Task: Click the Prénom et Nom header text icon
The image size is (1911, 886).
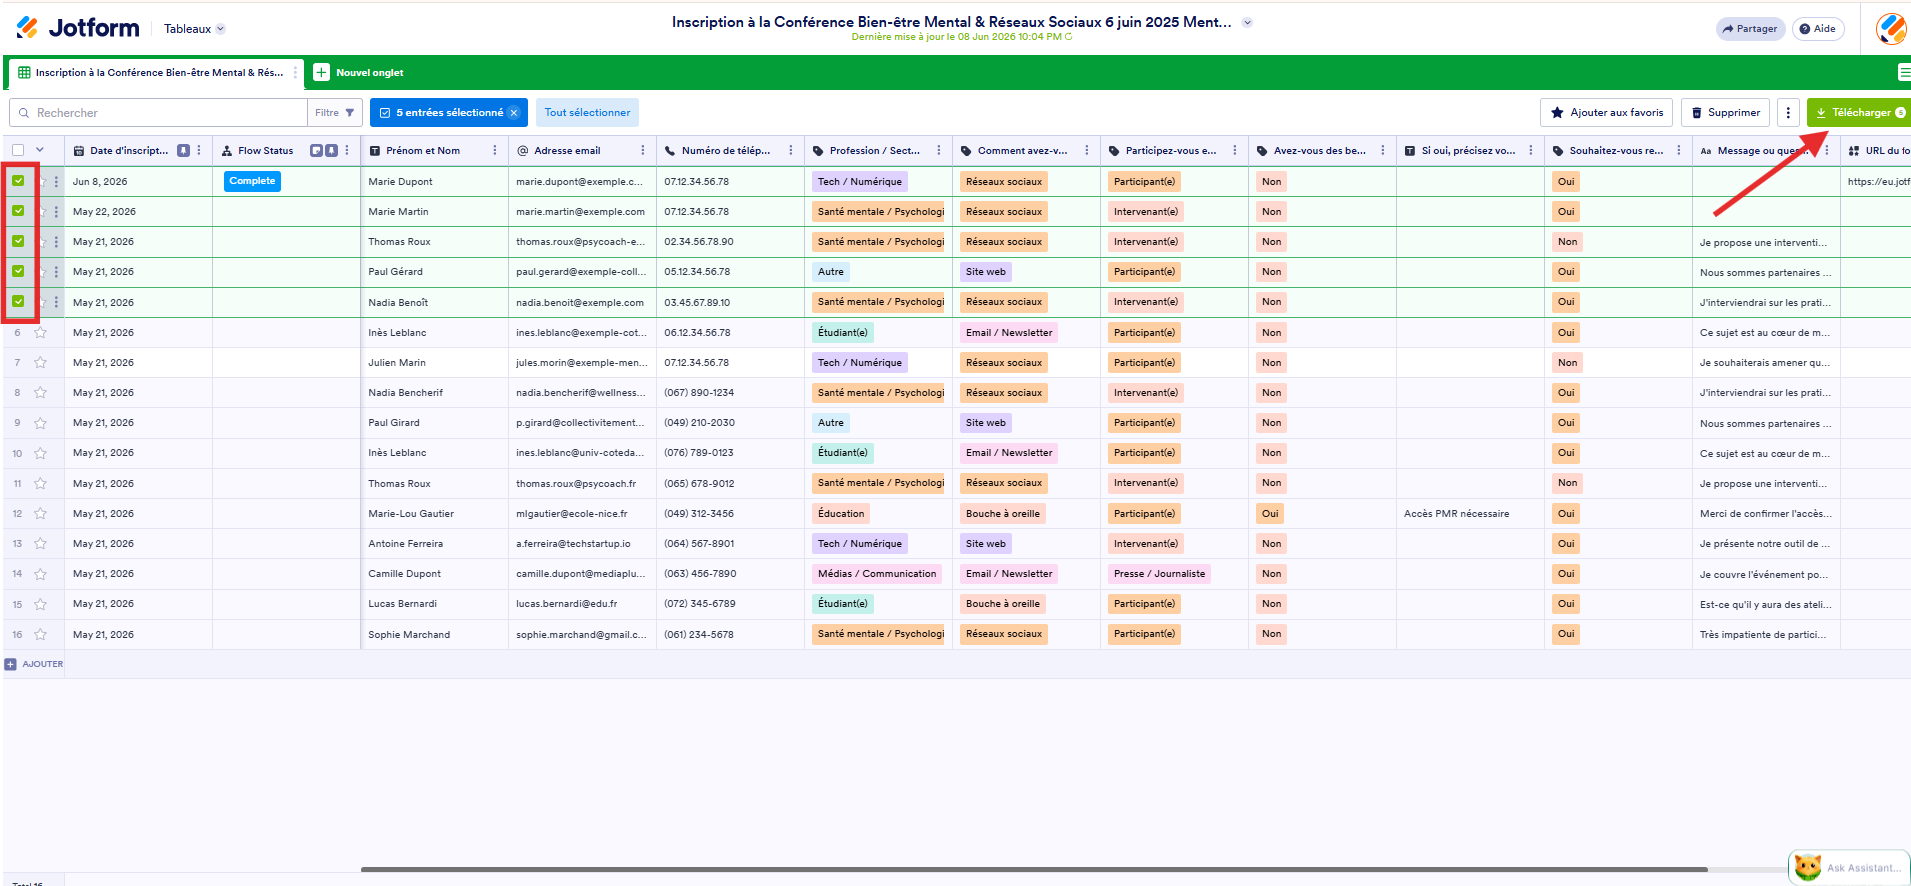Action: [x=375, y=151]
